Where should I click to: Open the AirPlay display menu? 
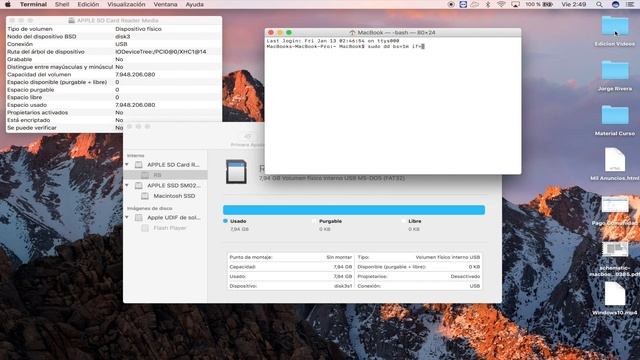click(x=515, y=4)
